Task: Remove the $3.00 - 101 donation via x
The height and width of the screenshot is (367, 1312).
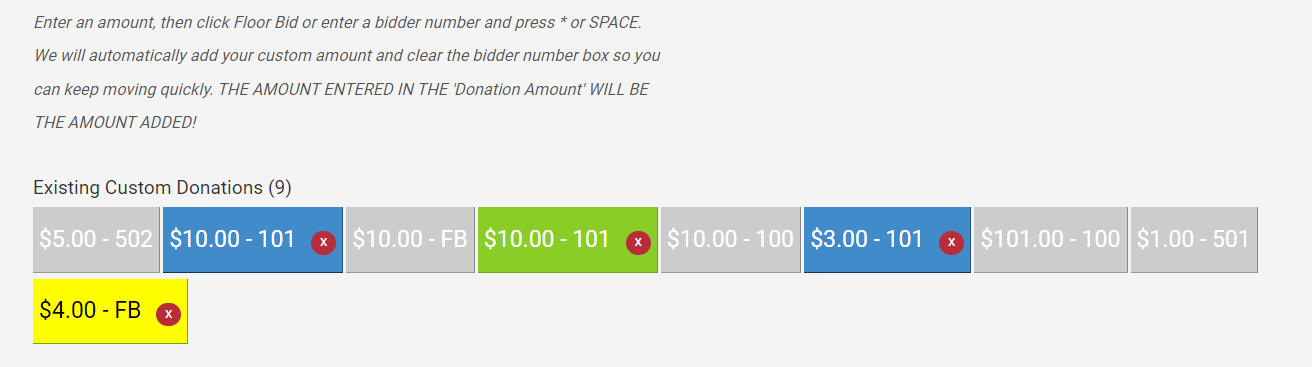Action: [x=951, y=242]
